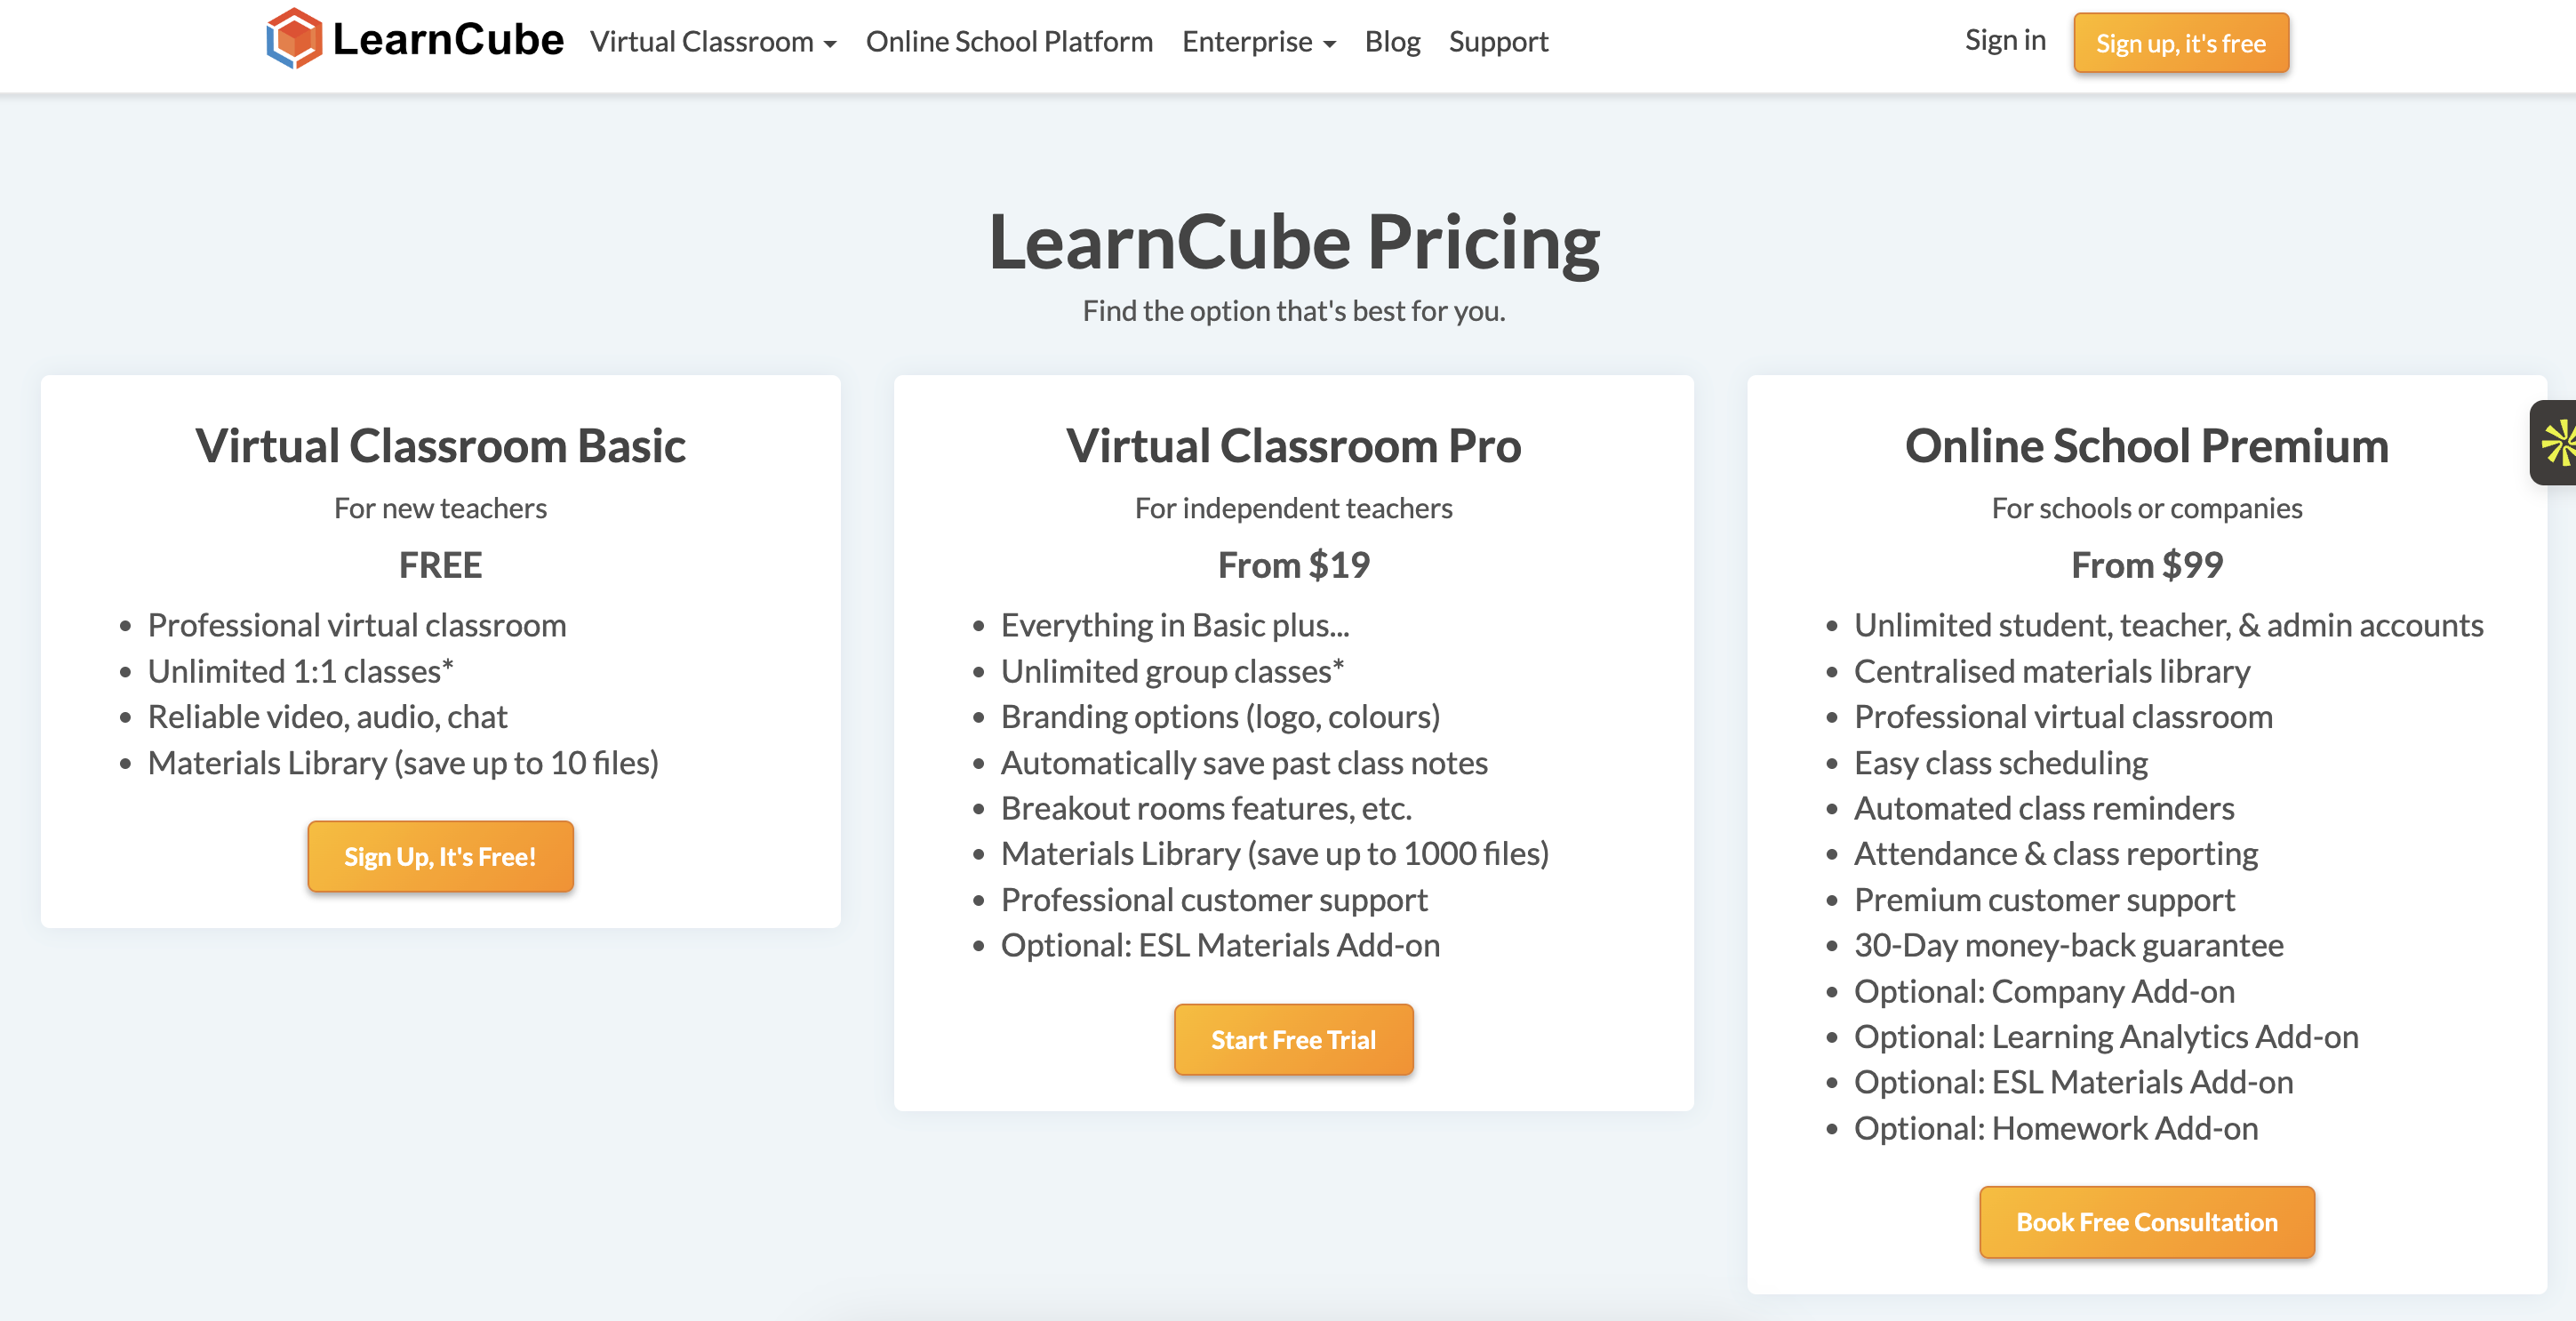The height and width of the screenshot is (1321, 2576).
Task: Click "Sign Up, It's Free!" in Basic plan
Action: (440, 856)
